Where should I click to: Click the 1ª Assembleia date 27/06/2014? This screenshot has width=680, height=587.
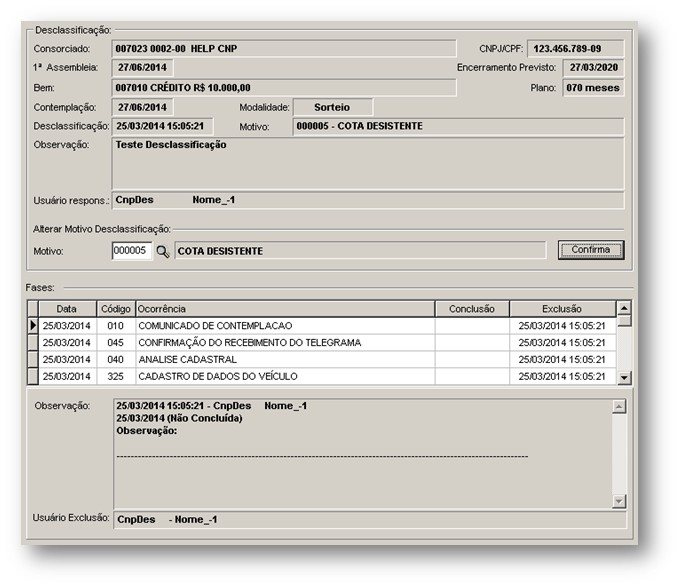pyautogui.click(x=142, y=68)
